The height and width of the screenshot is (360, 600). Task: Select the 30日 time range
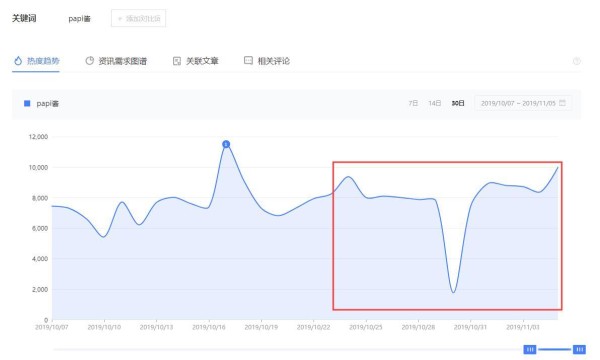(458, 103)
